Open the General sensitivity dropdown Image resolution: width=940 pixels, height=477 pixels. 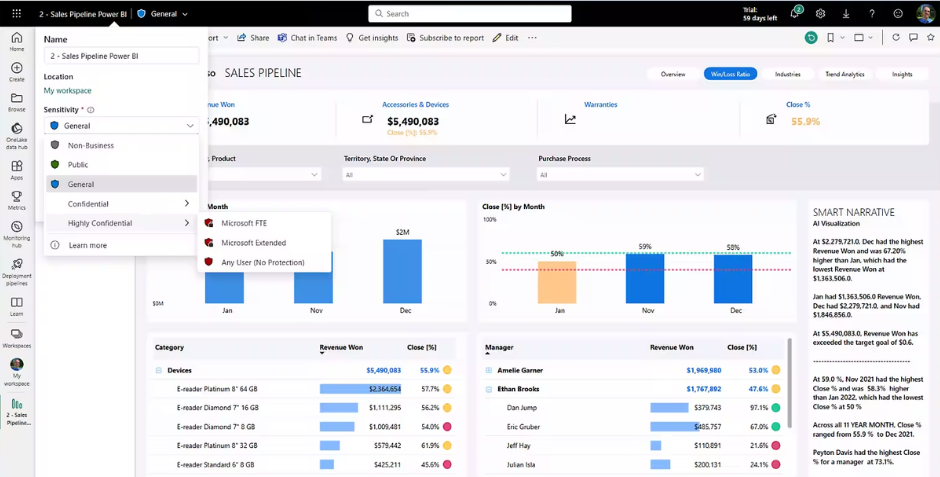(121, 126)
